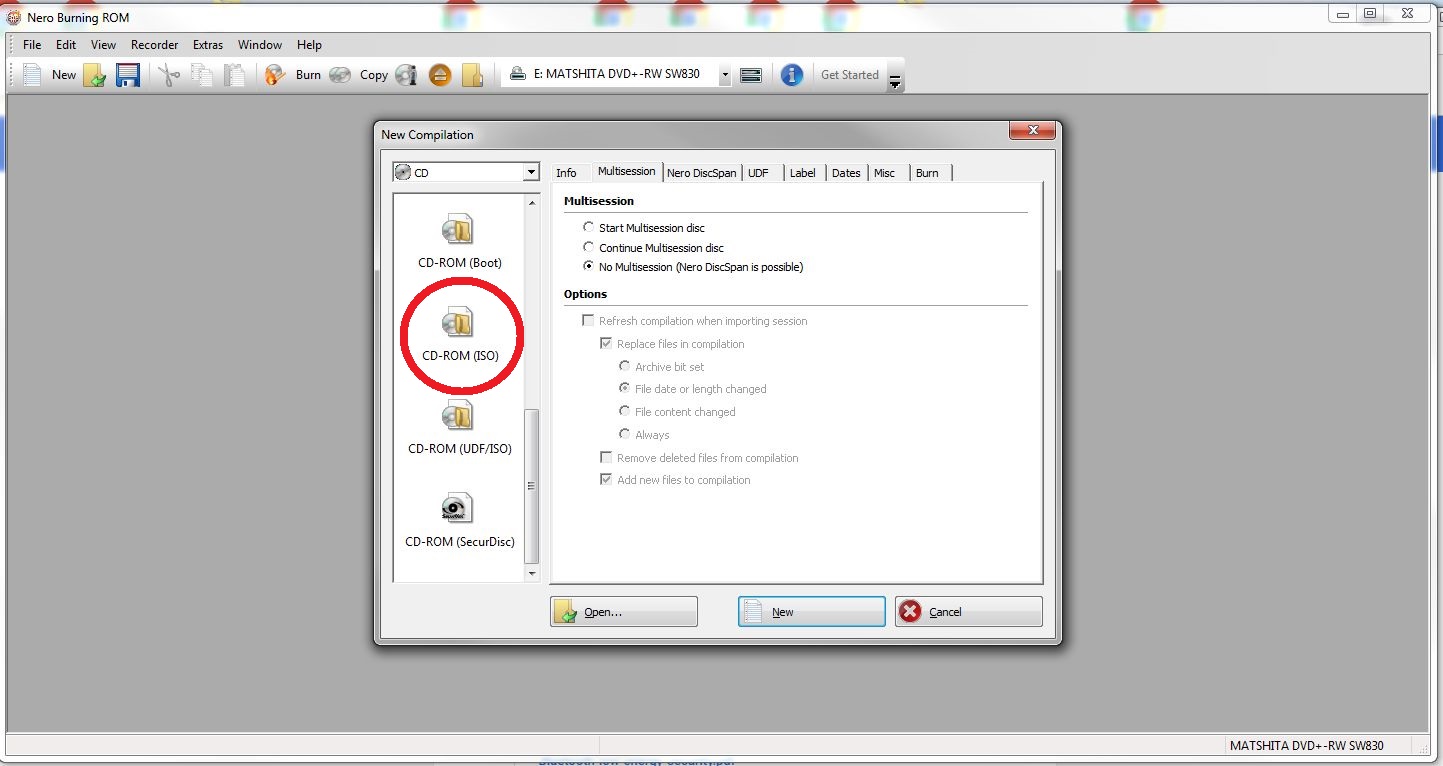Switch to the Info tab
This screenshot has height=766, width=1443.
pos(566,173)
